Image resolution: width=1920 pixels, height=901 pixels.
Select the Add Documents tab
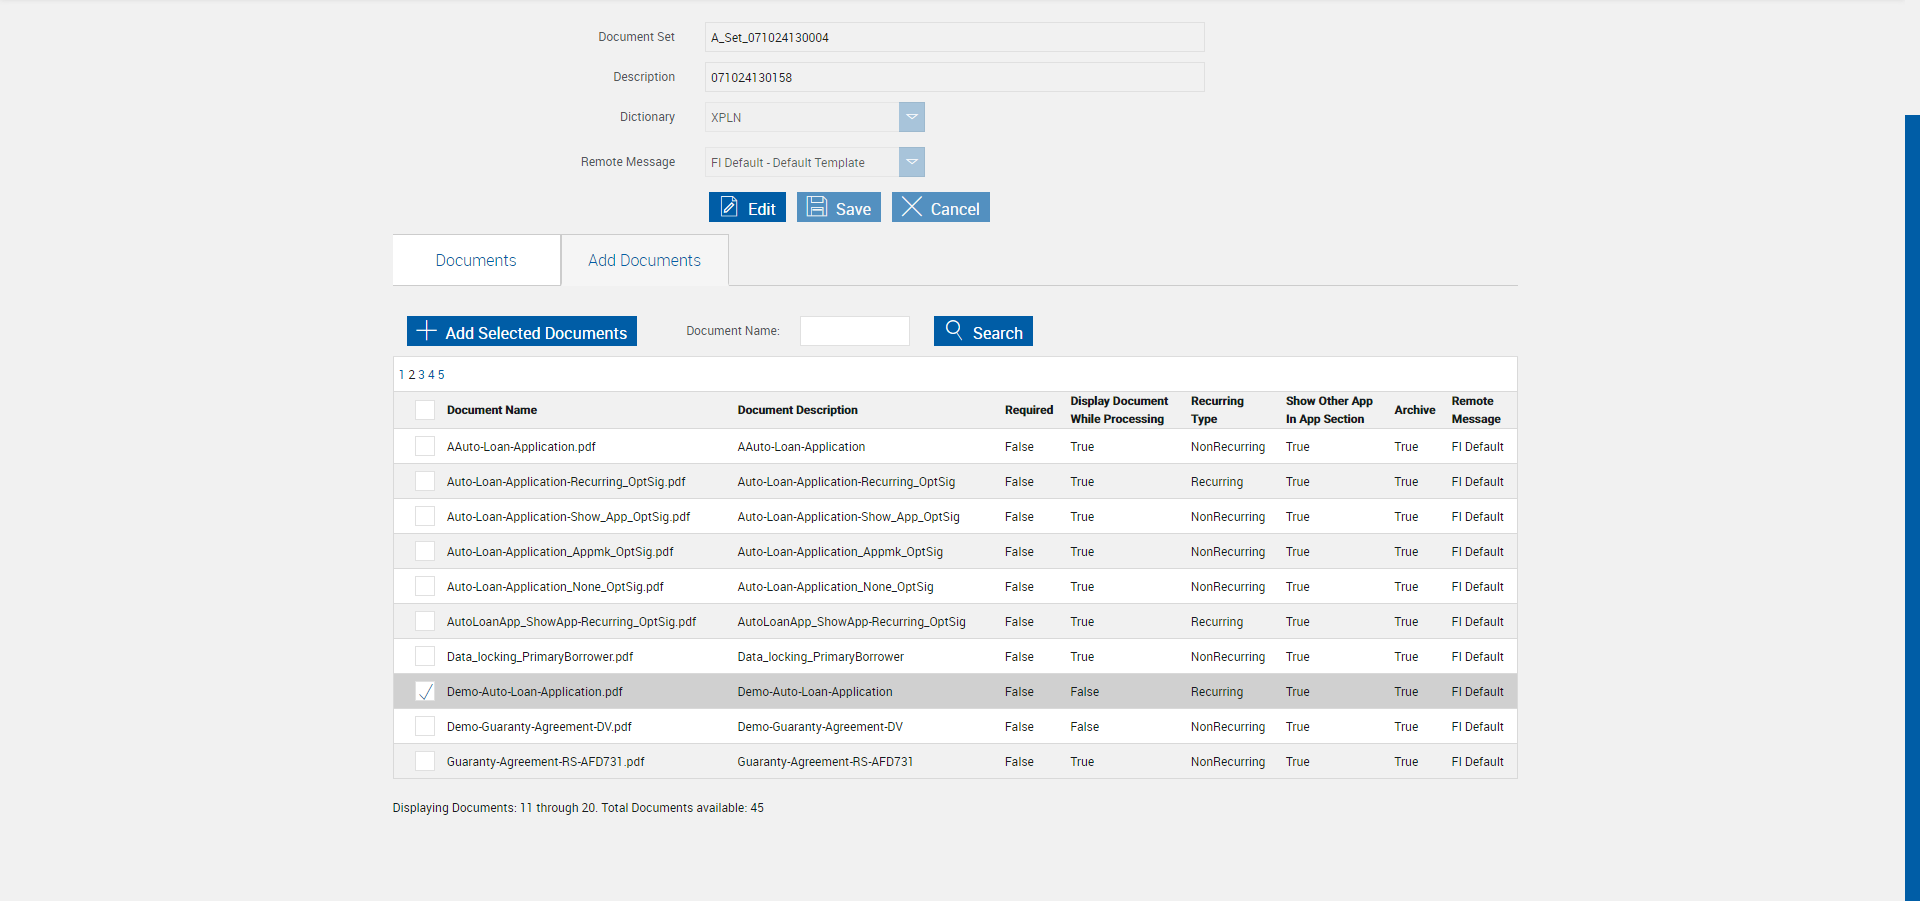tap(644, 260)
